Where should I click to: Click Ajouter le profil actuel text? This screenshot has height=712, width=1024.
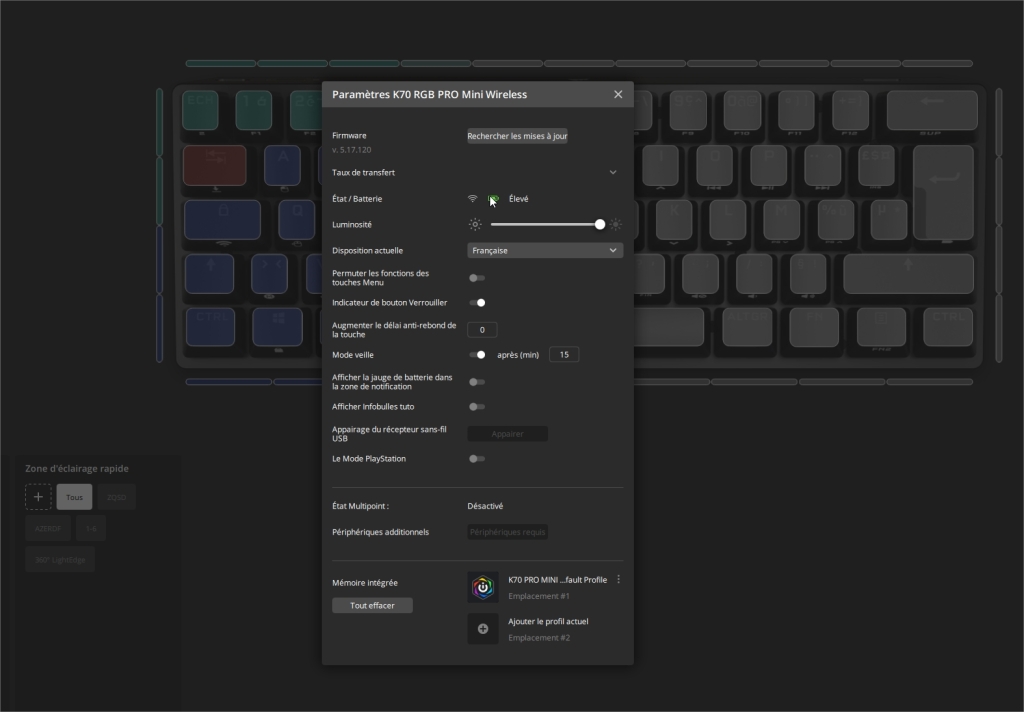coord(548,621)
